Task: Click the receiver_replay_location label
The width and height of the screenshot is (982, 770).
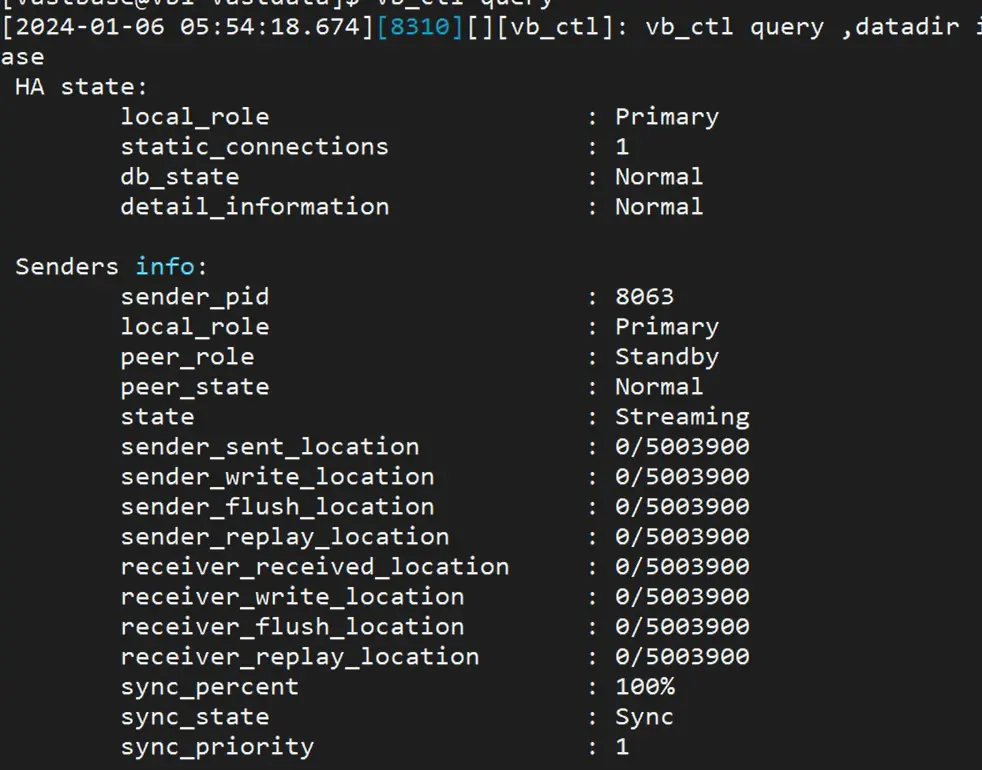Action: point(299,657)
